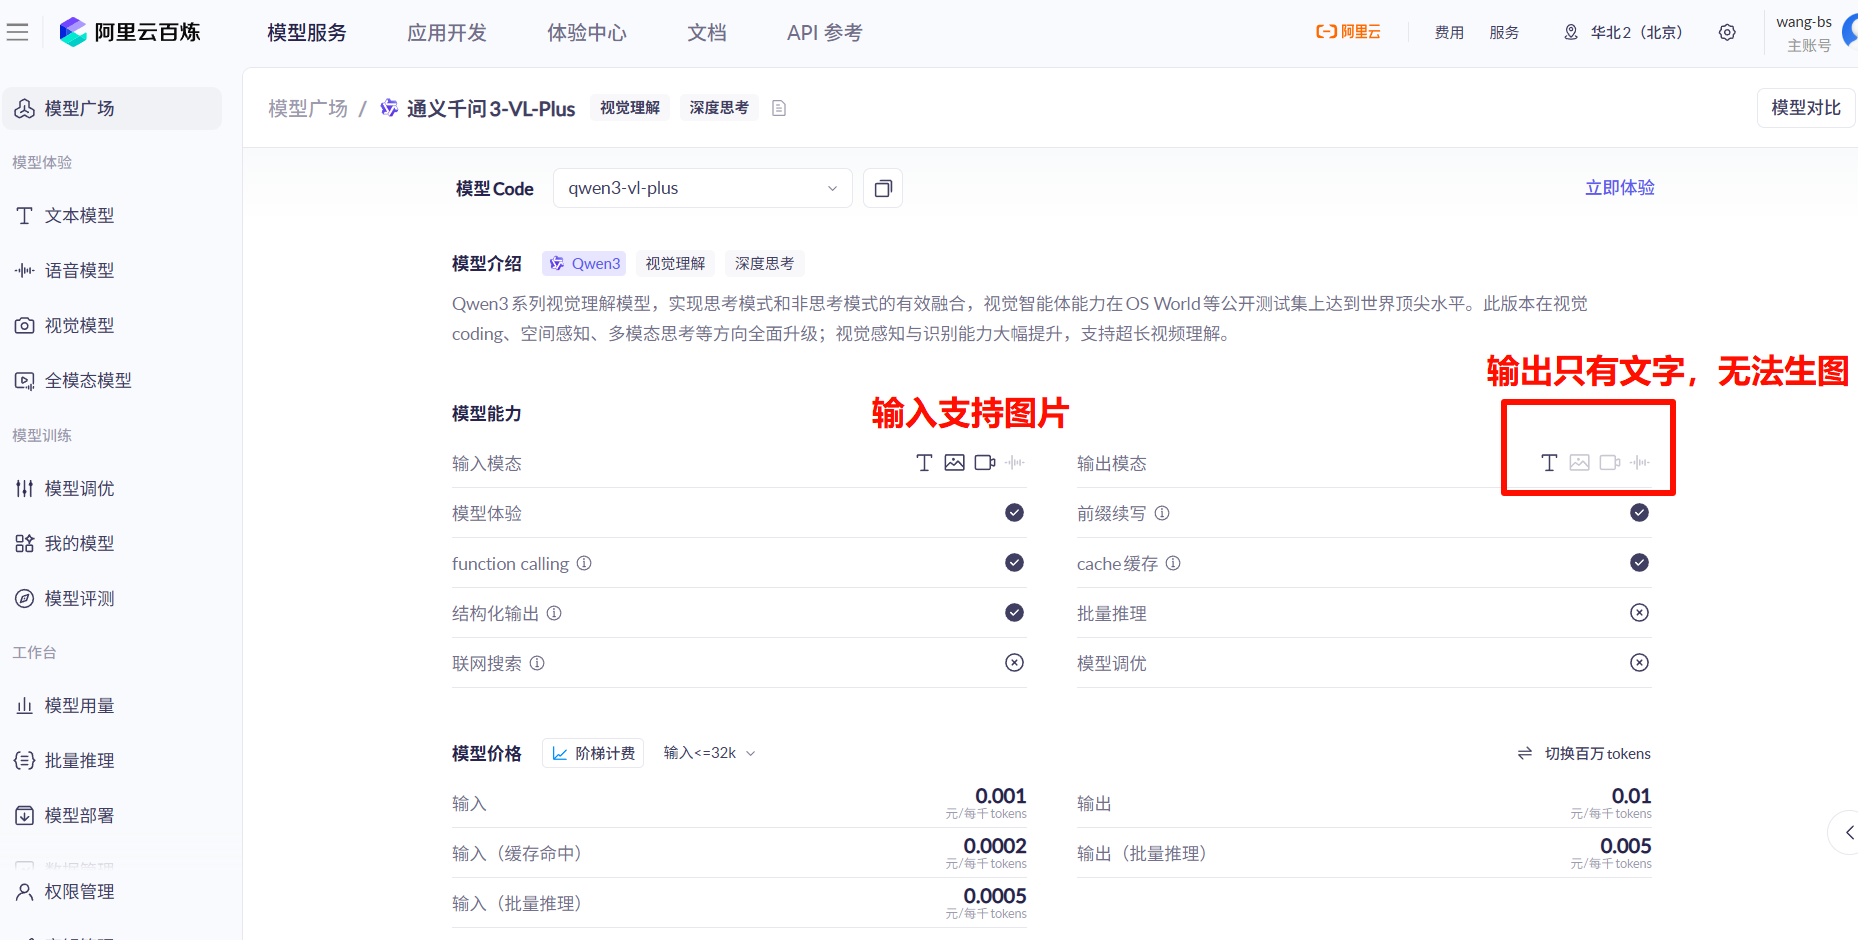Click the info icon beside 结构化输出

pos(554,614)
